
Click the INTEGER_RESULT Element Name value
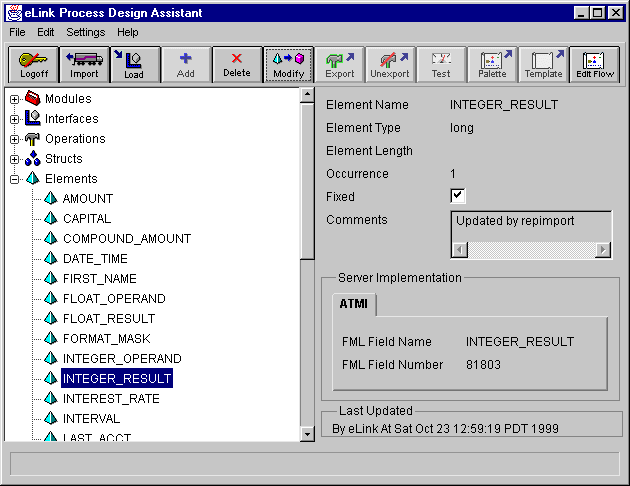point(504,105)
